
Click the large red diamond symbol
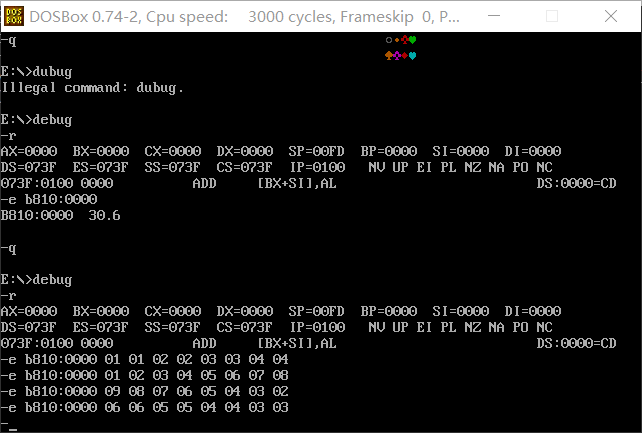coord(405,56)
